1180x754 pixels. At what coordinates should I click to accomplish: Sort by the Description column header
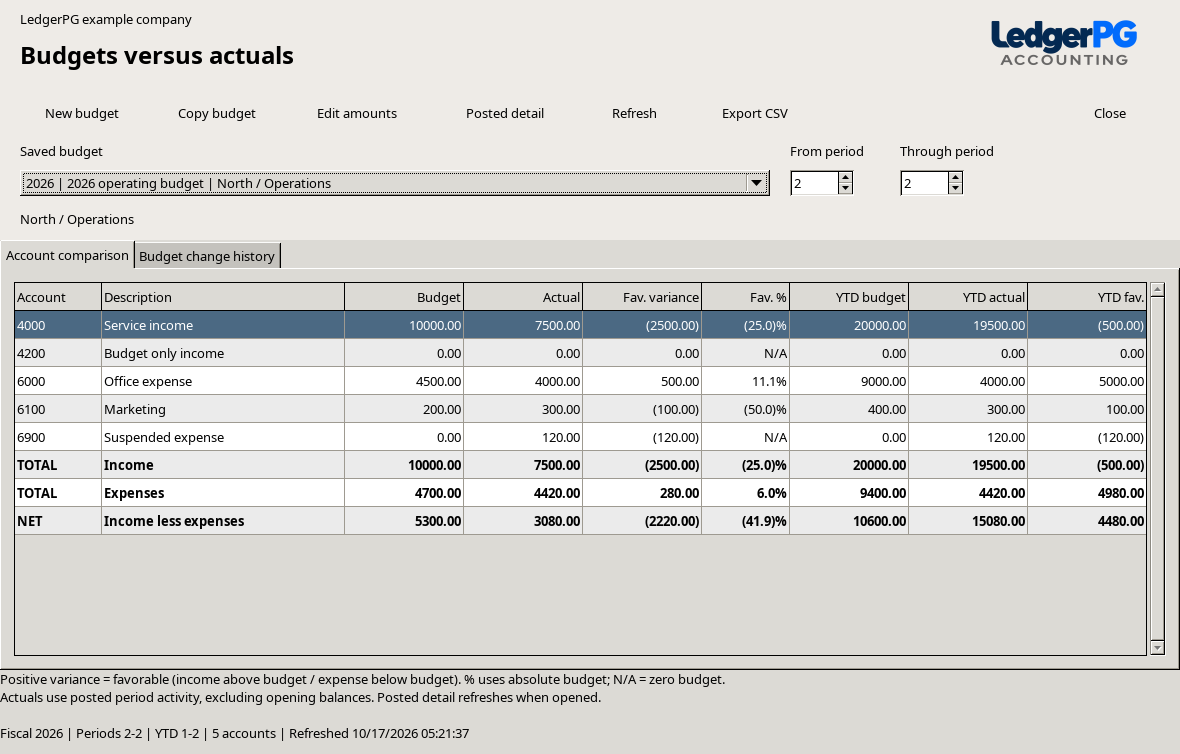click(x=223, y=297)
